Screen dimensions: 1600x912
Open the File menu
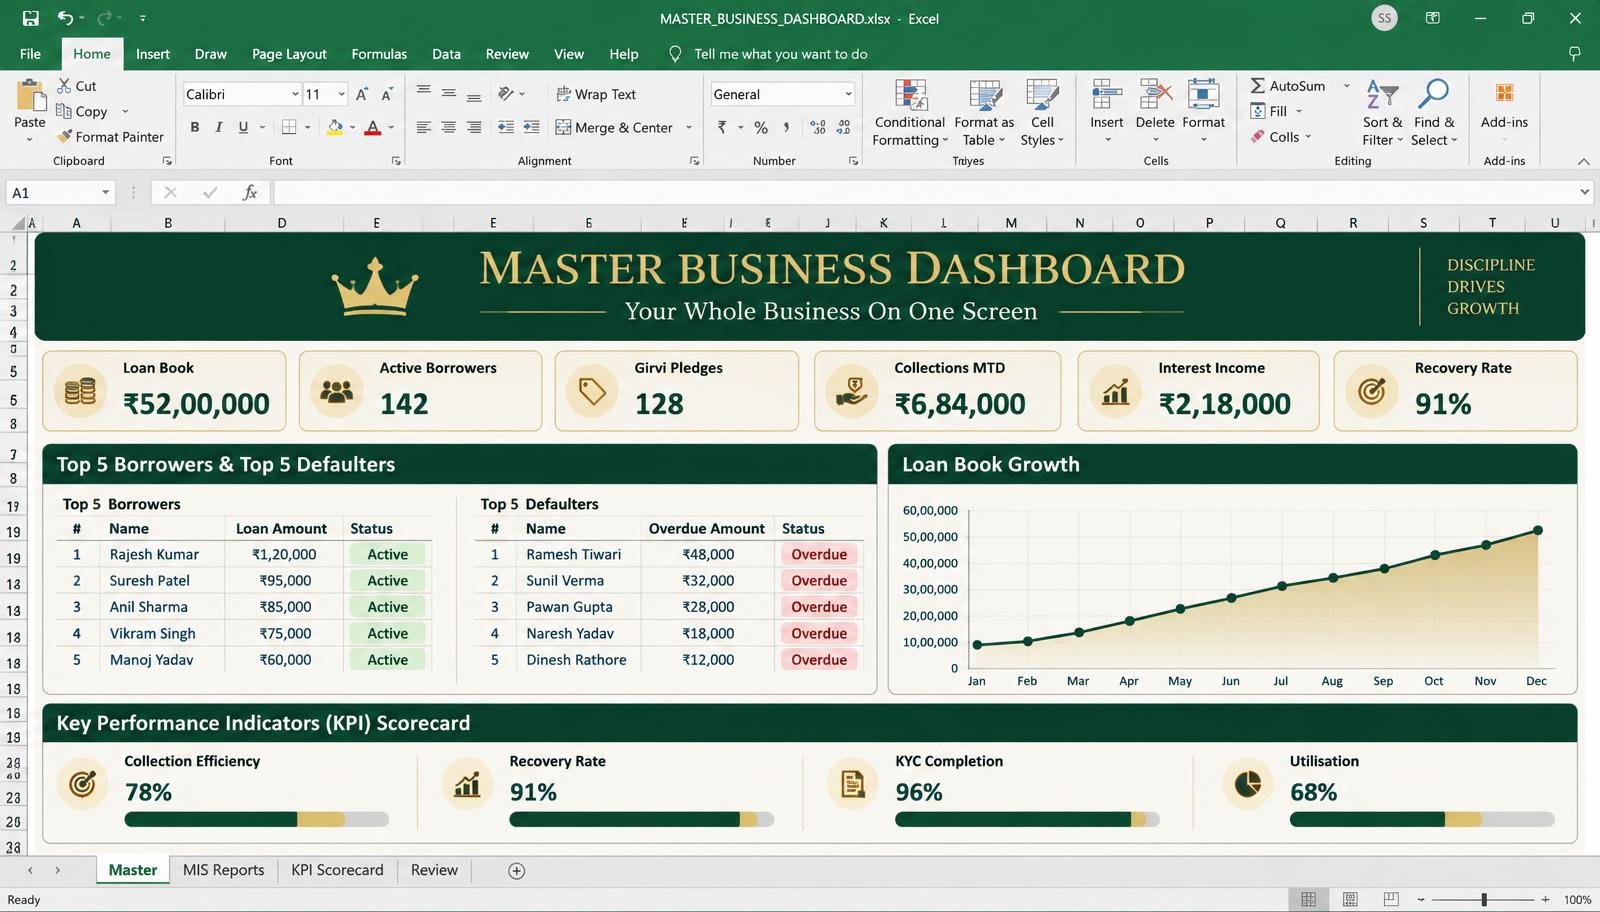point(30,54)
